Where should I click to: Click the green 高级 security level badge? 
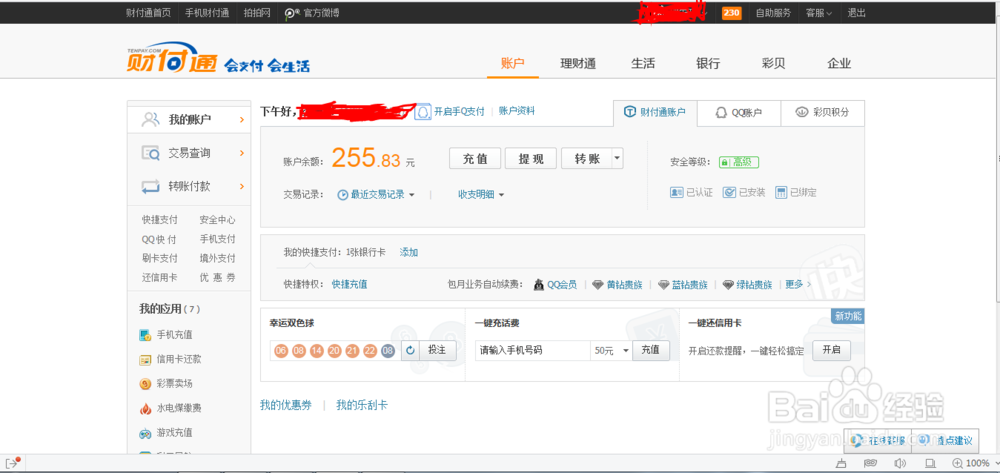[739, 162]
